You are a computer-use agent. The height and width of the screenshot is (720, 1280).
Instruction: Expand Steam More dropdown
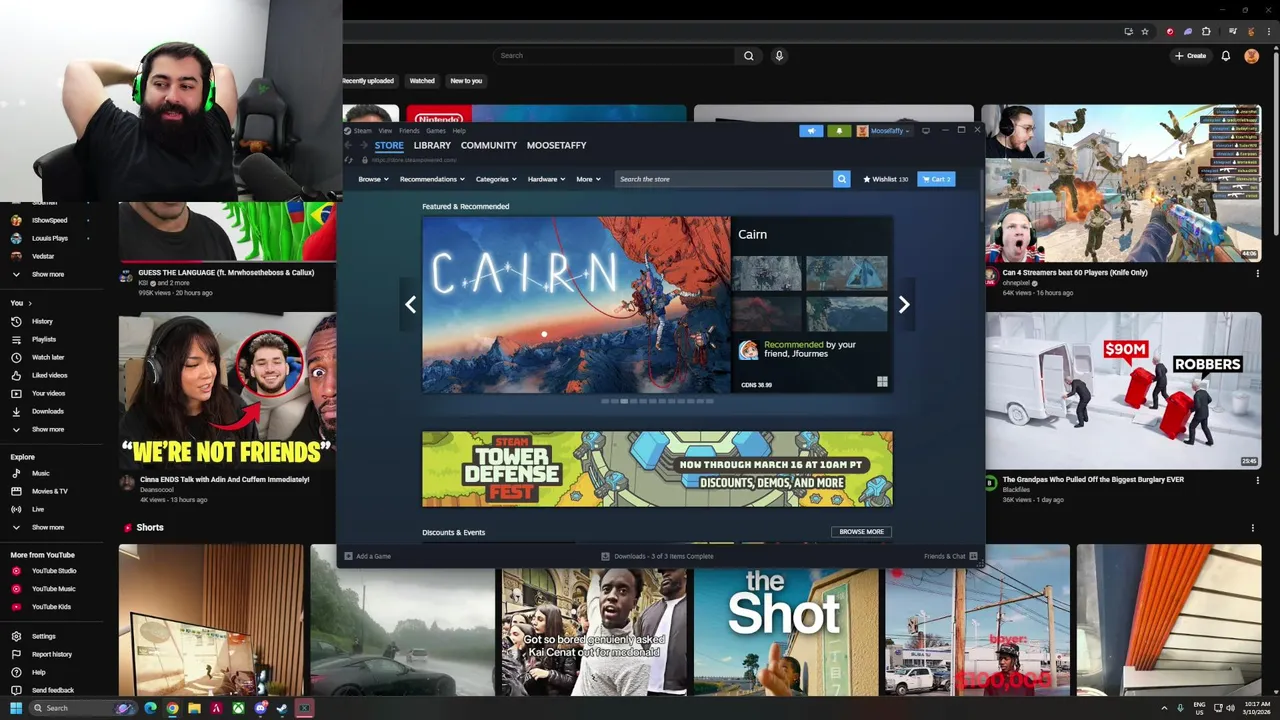coord(588,179)
